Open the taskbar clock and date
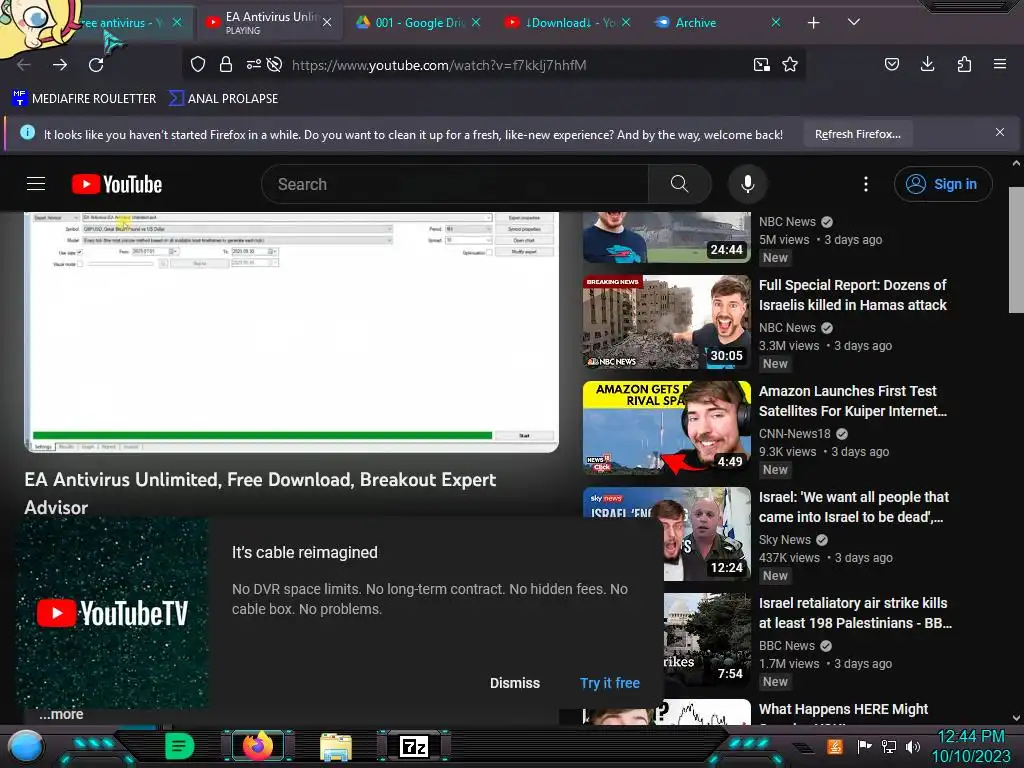 click(x=971, y=746)
